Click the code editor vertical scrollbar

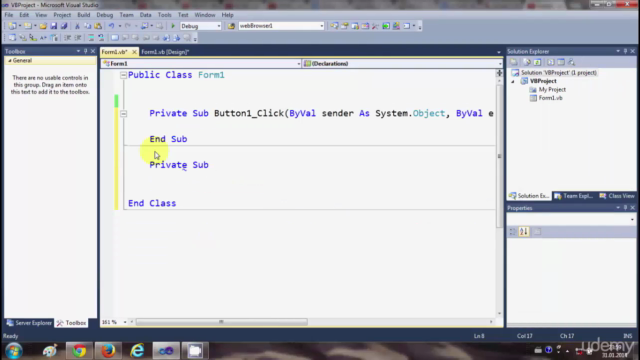(500, 156)
